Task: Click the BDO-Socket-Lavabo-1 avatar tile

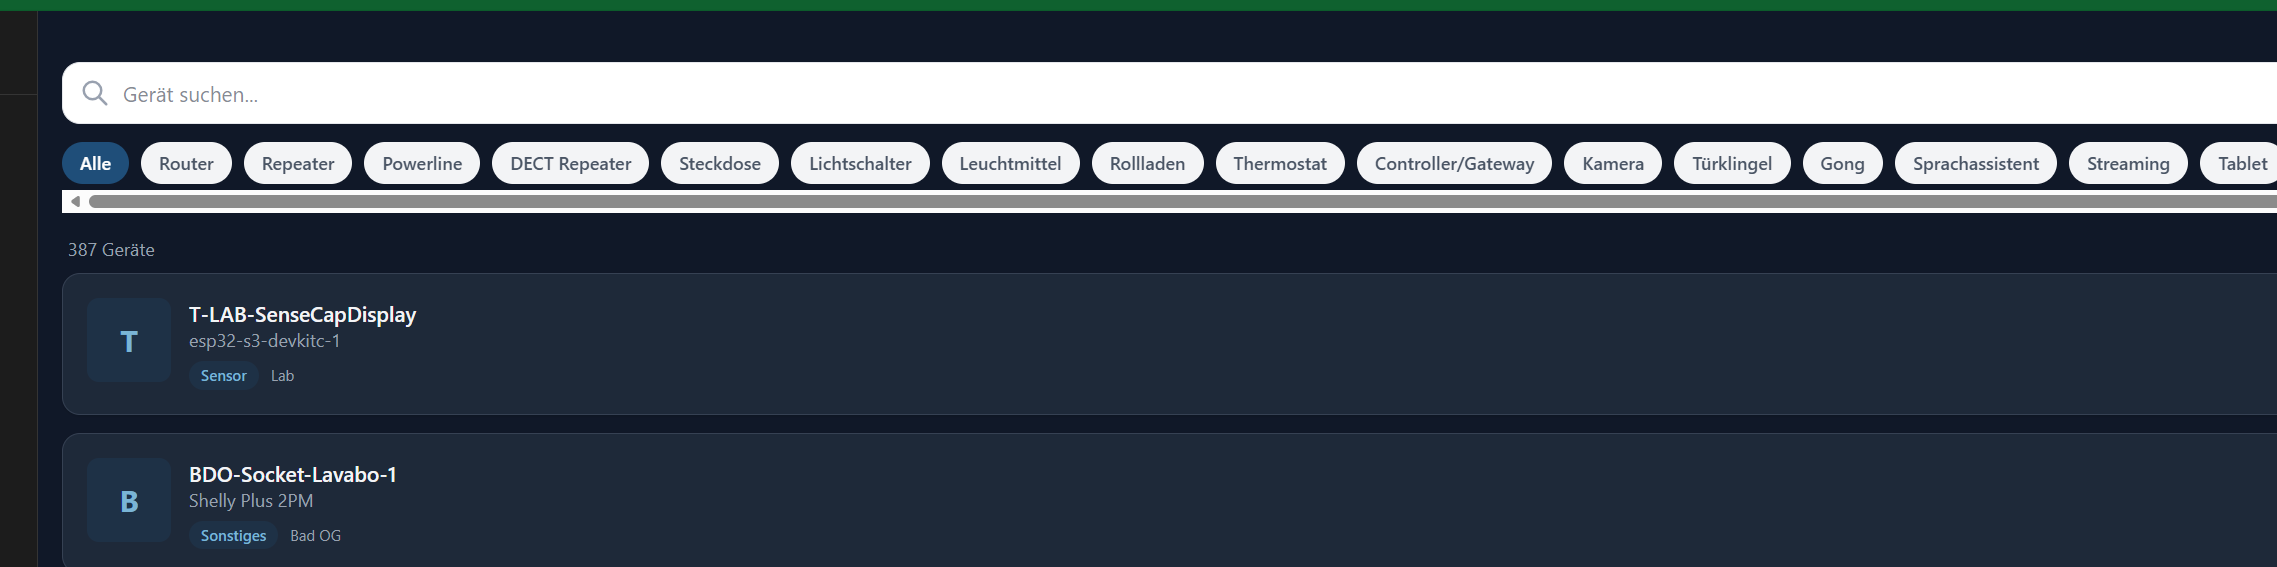Action: pos(129,501)
